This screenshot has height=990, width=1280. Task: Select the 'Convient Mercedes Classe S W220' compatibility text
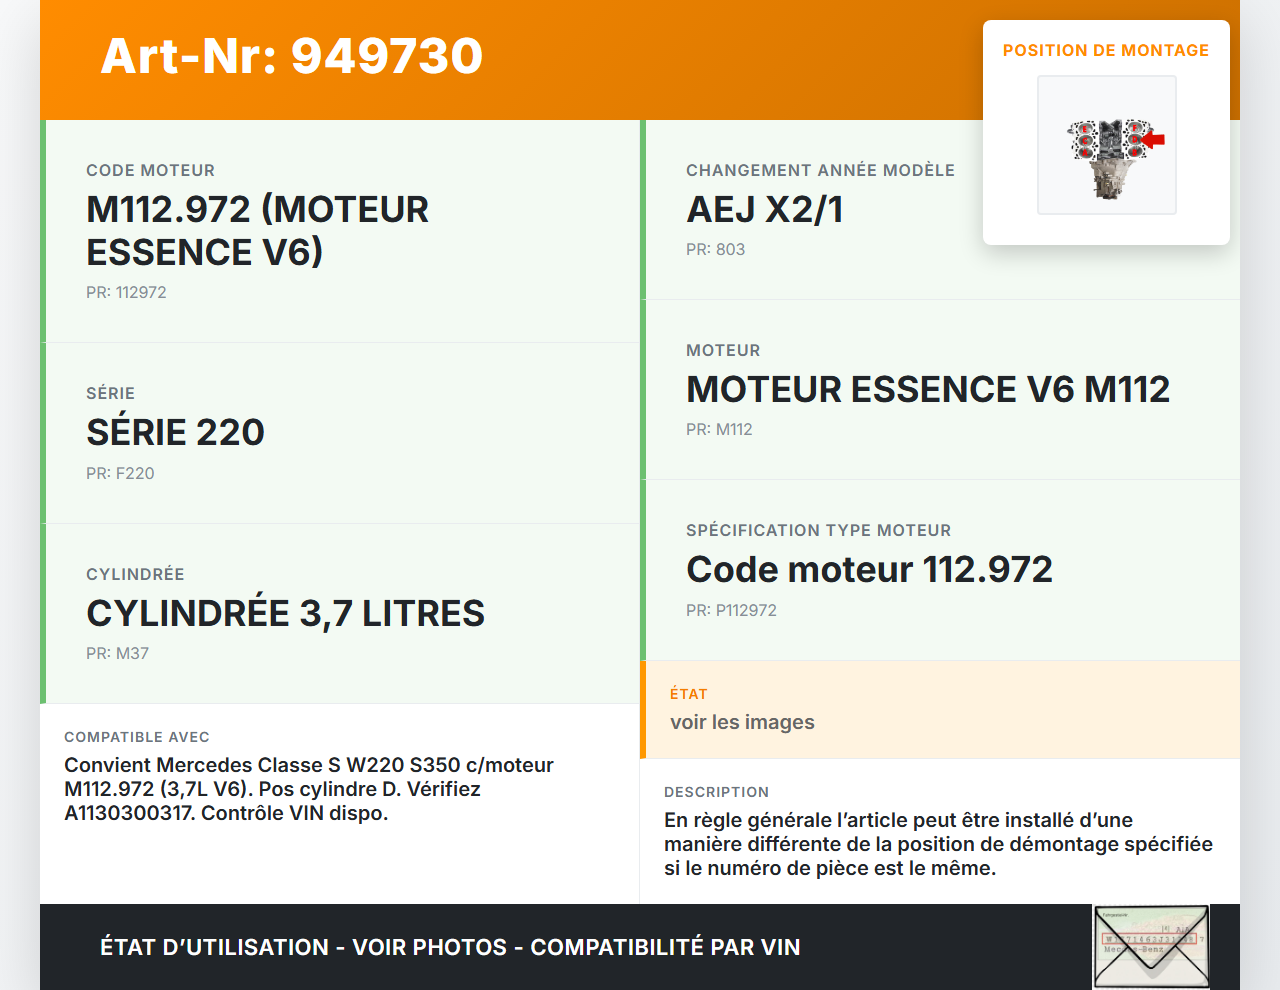point(309,789)
